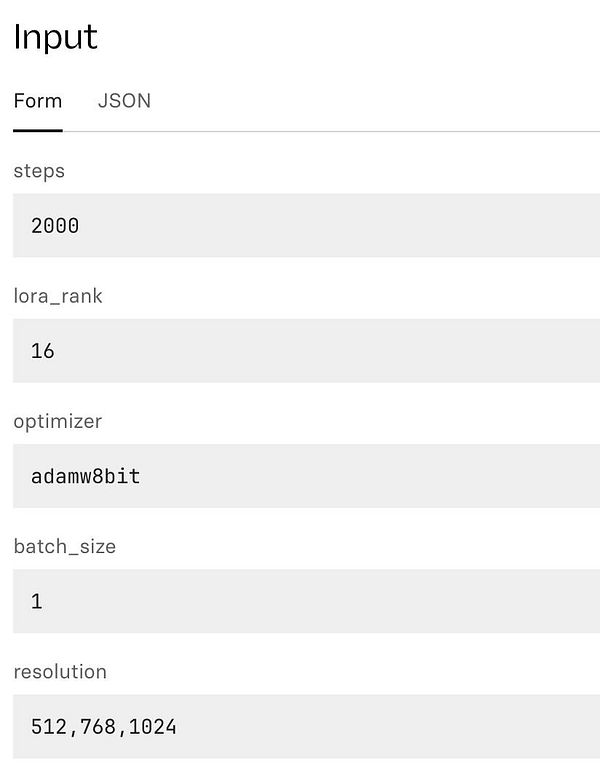
Task: Click the adamw8bit value text
Action: click(x=86, y=476)
